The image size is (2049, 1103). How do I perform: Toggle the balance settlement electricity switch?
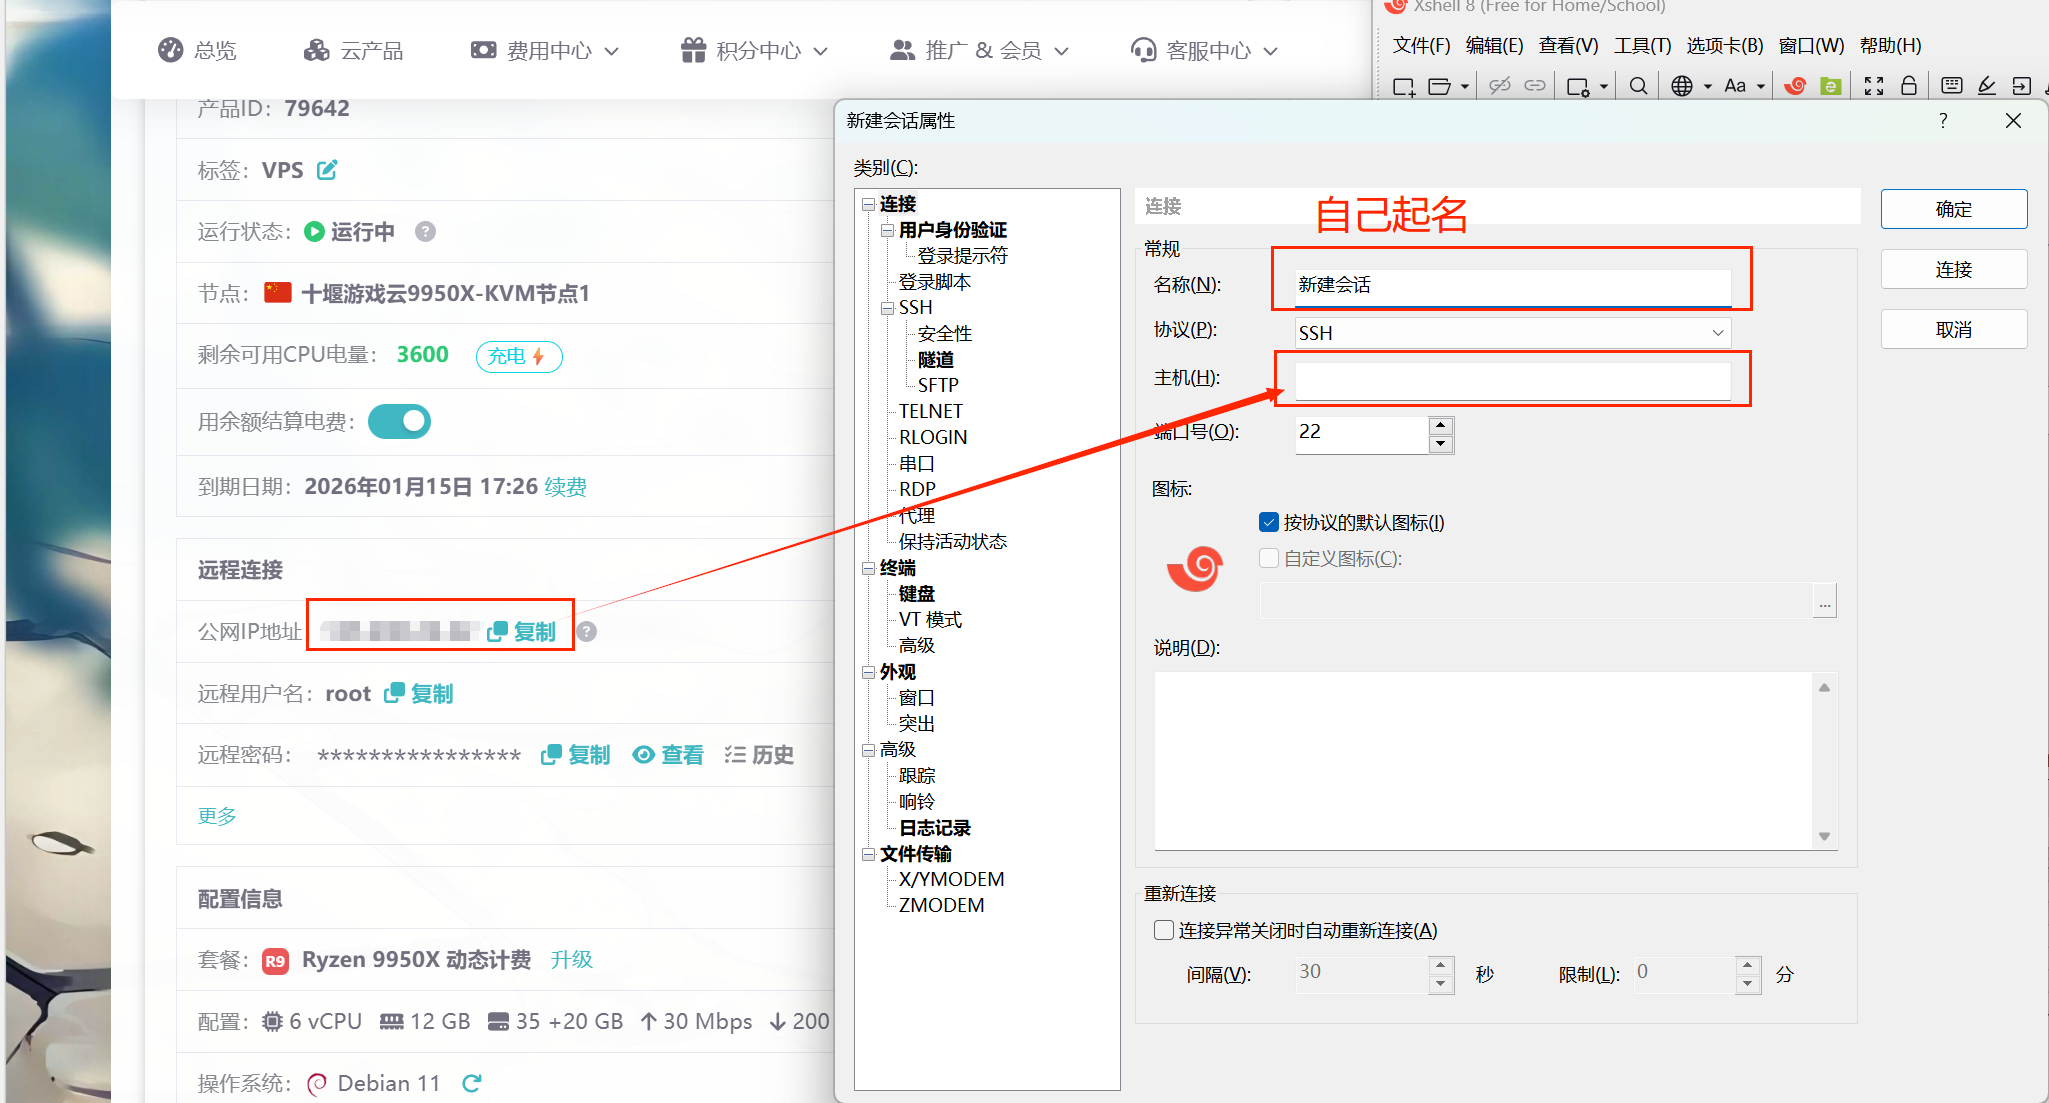pos(399,422)
